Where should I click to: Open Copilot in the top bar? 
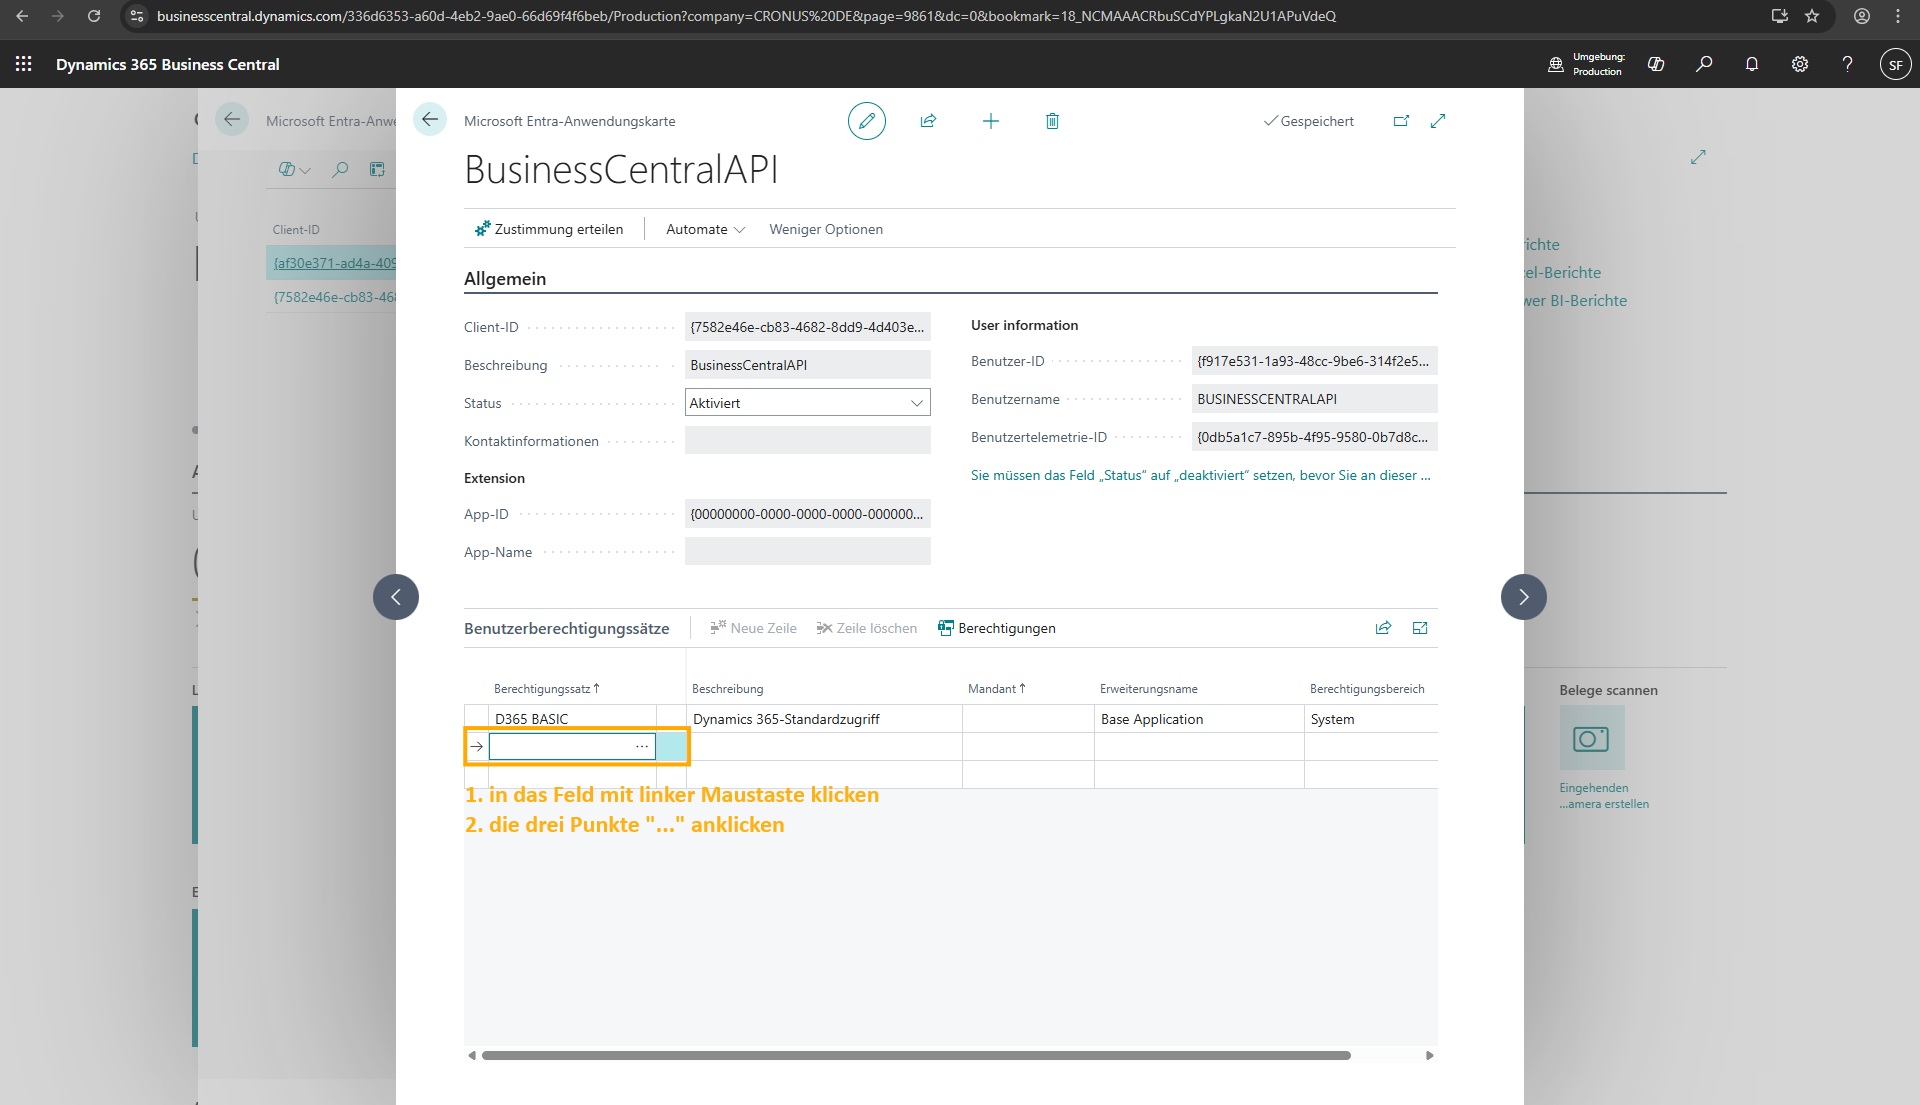[x=1656, y=64]
